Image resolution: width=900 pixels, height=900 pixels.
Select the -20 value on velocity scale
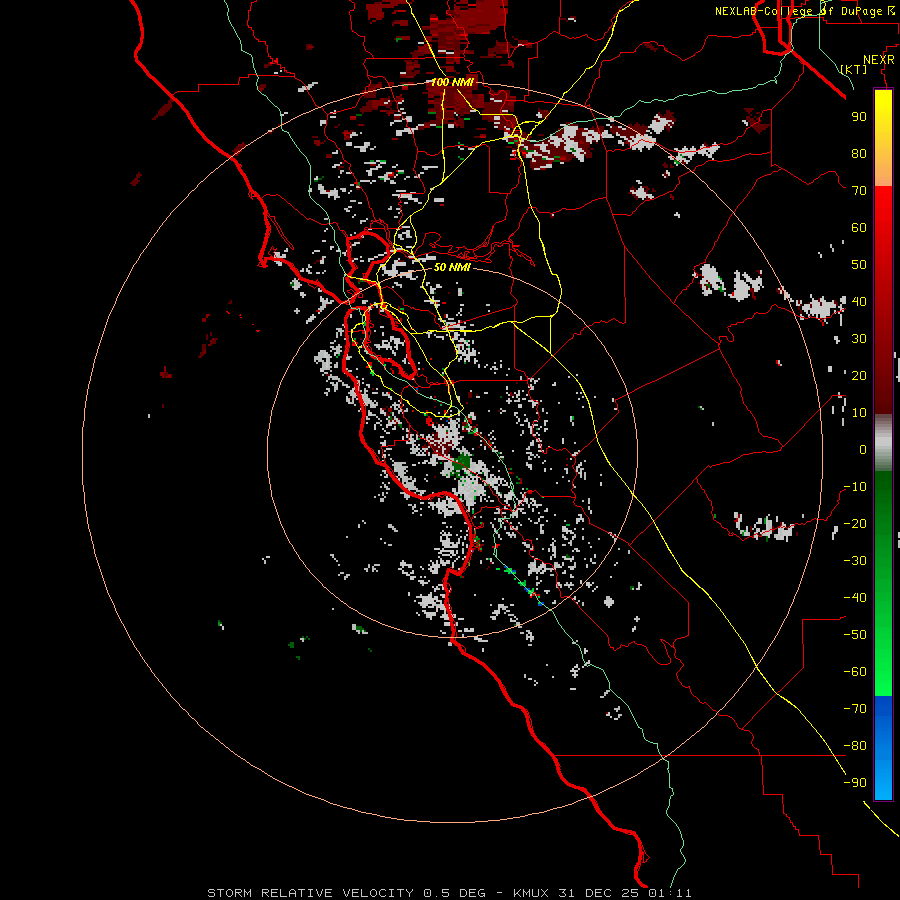pyautogui.click(x=855, y=523)
